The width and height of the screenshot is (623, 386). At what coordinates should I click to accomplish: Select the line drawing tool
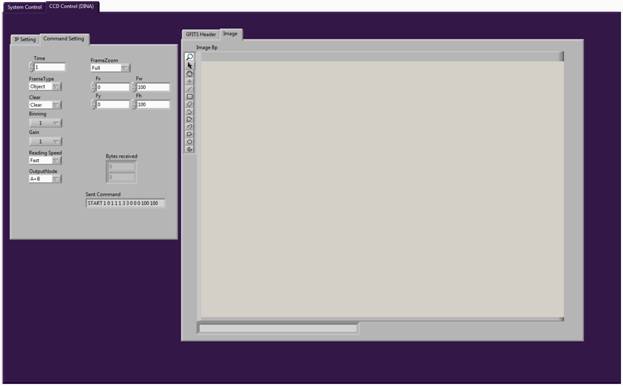190,89
